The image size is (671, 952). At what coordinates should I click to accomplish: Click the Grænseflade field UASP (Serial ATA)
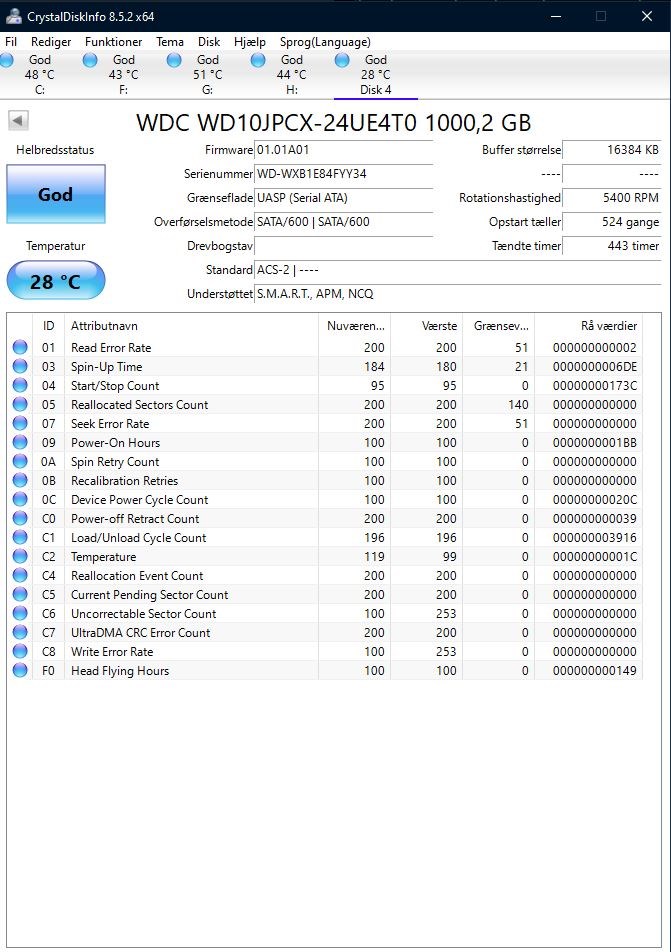[x=343, y=198]
